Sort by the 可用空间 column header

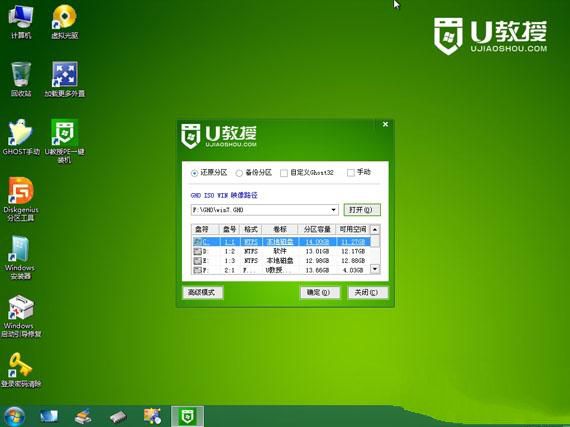pos(353,229)
